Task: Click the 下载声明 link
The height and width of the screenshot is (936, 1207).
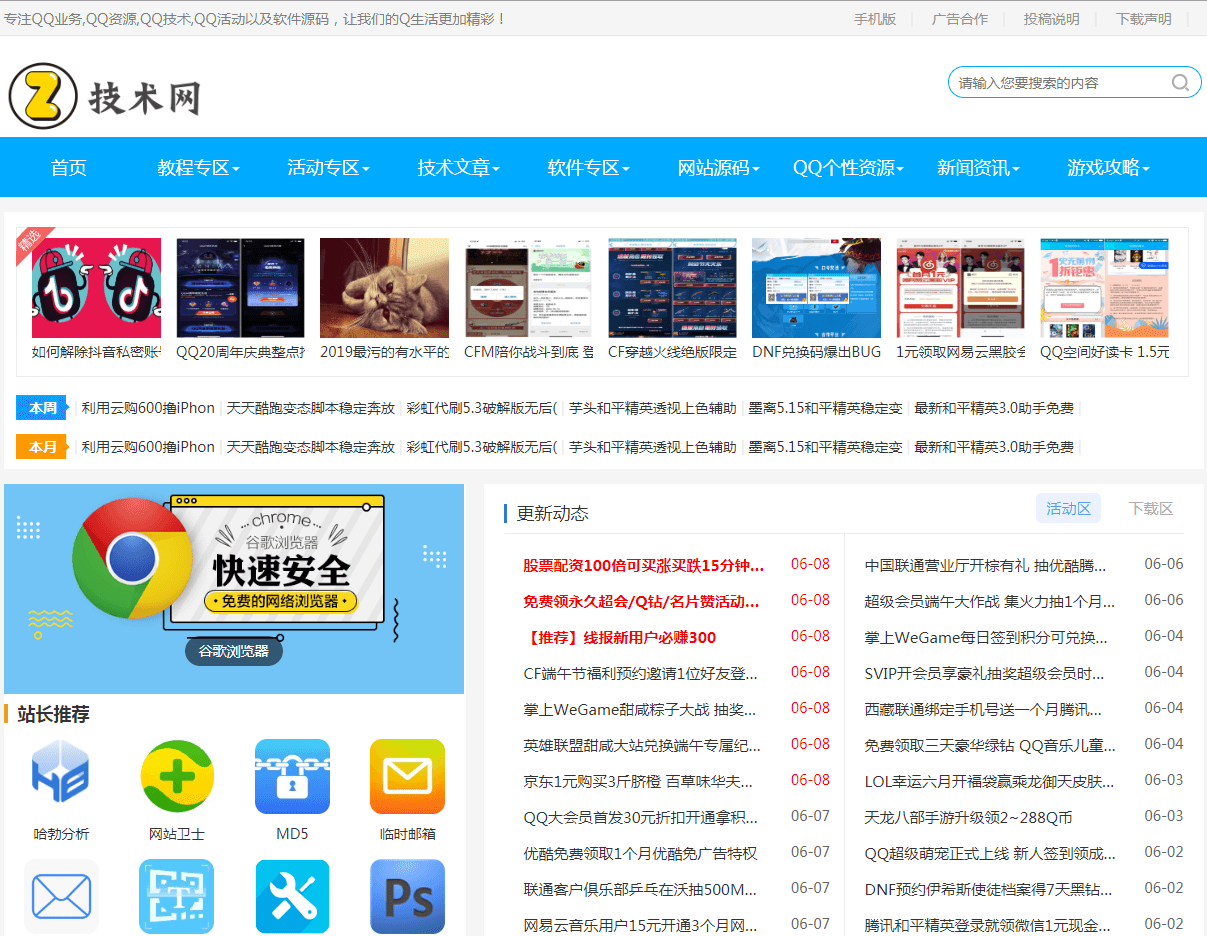Action: pyautogui.click(x=1143, y=18)
